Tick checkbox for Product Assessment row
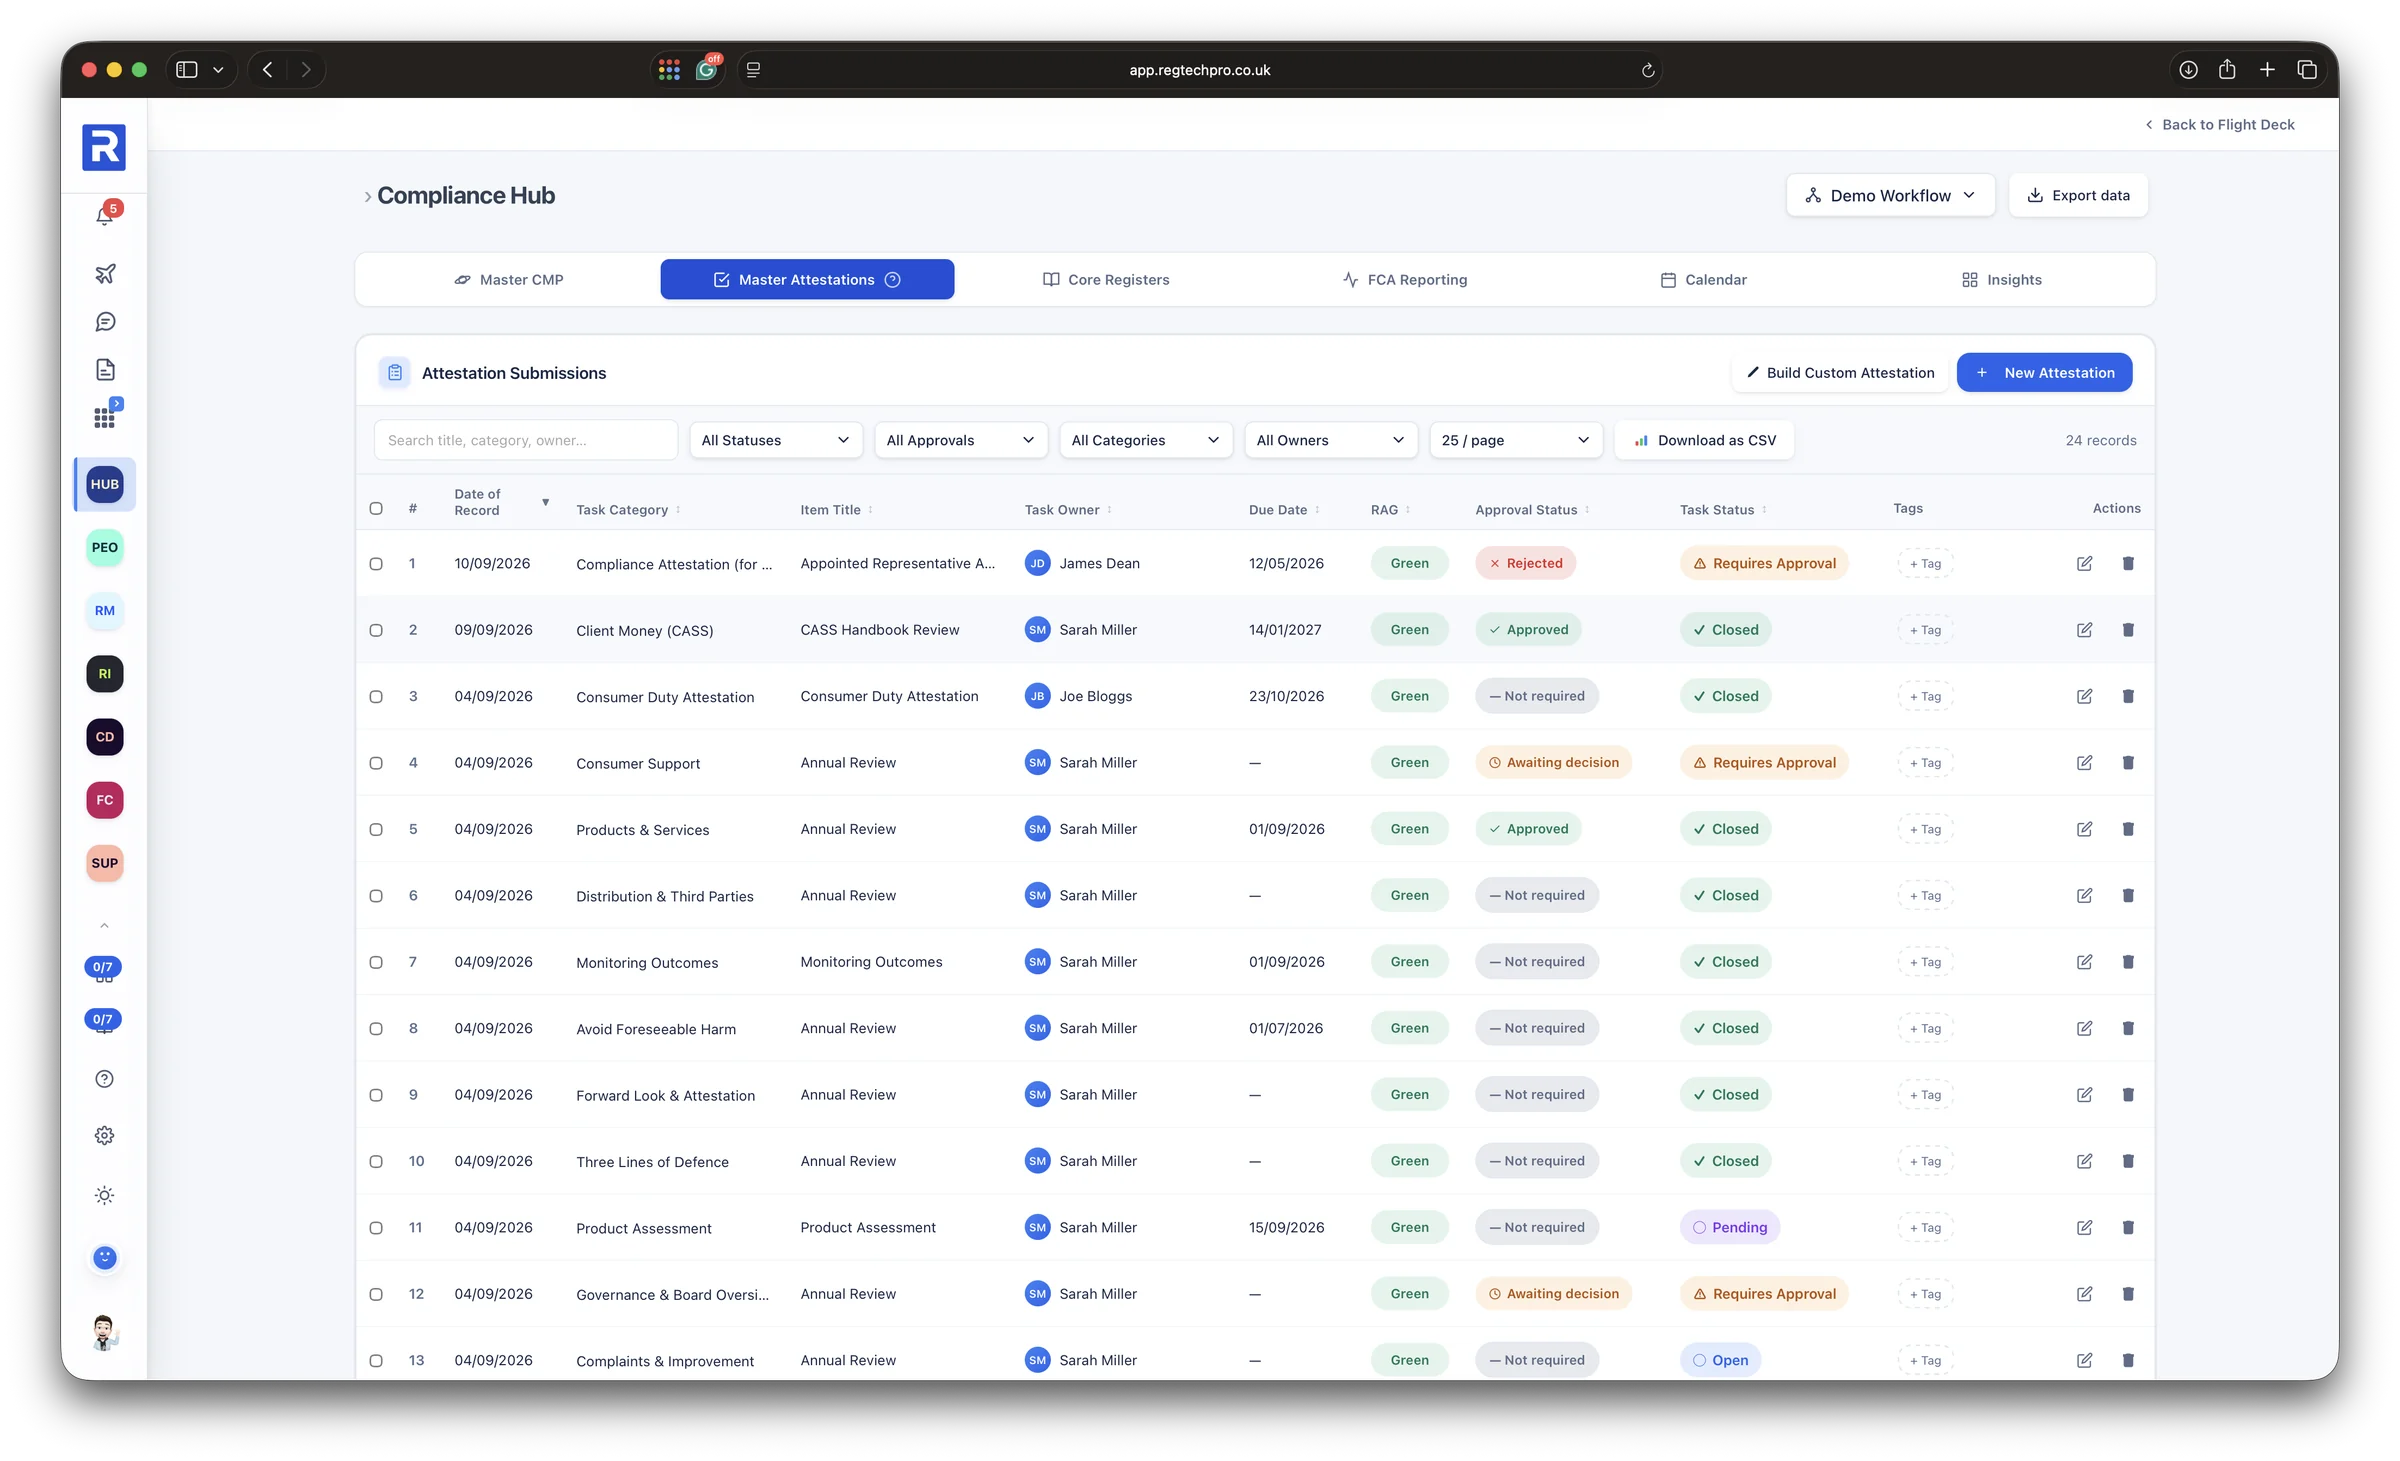Screen dimensions: 2400x1461 pyautogui.click(x=376, y=1228)
